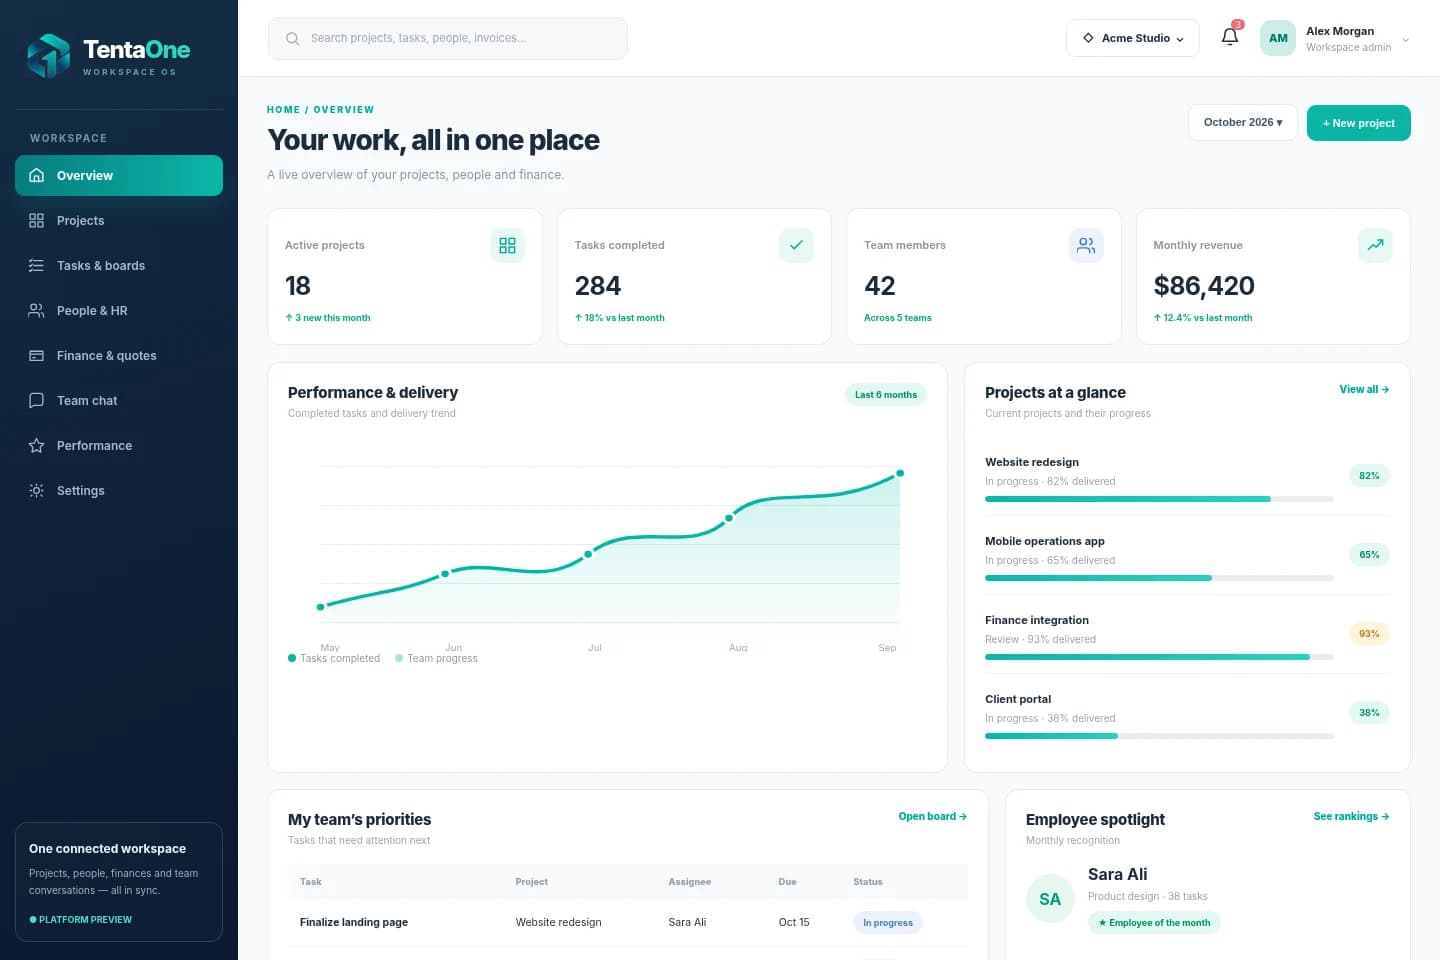The height and width of the screenshot is (960, 1440).
Task: Click the See rankings link
Action: (1351, 816)
